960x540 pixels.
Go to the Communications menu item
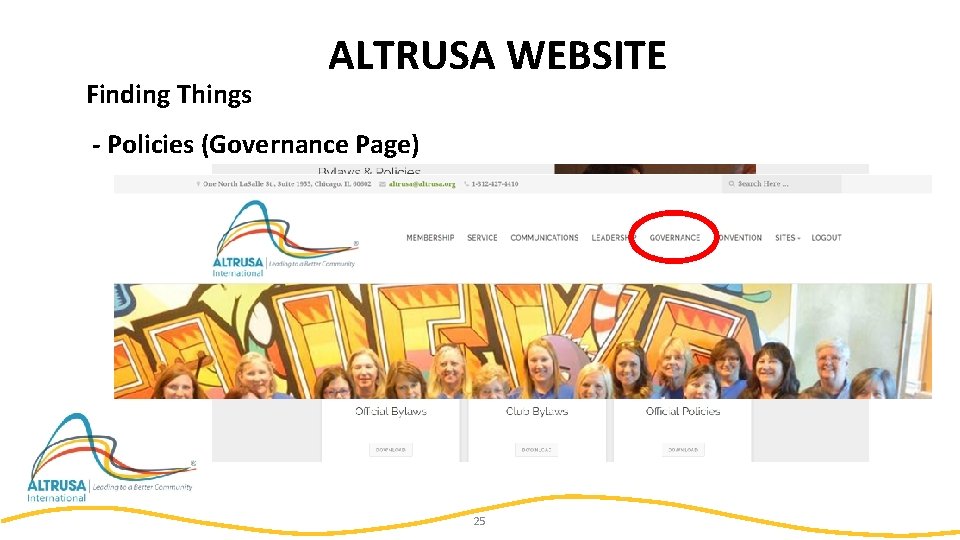click(544, 238)
